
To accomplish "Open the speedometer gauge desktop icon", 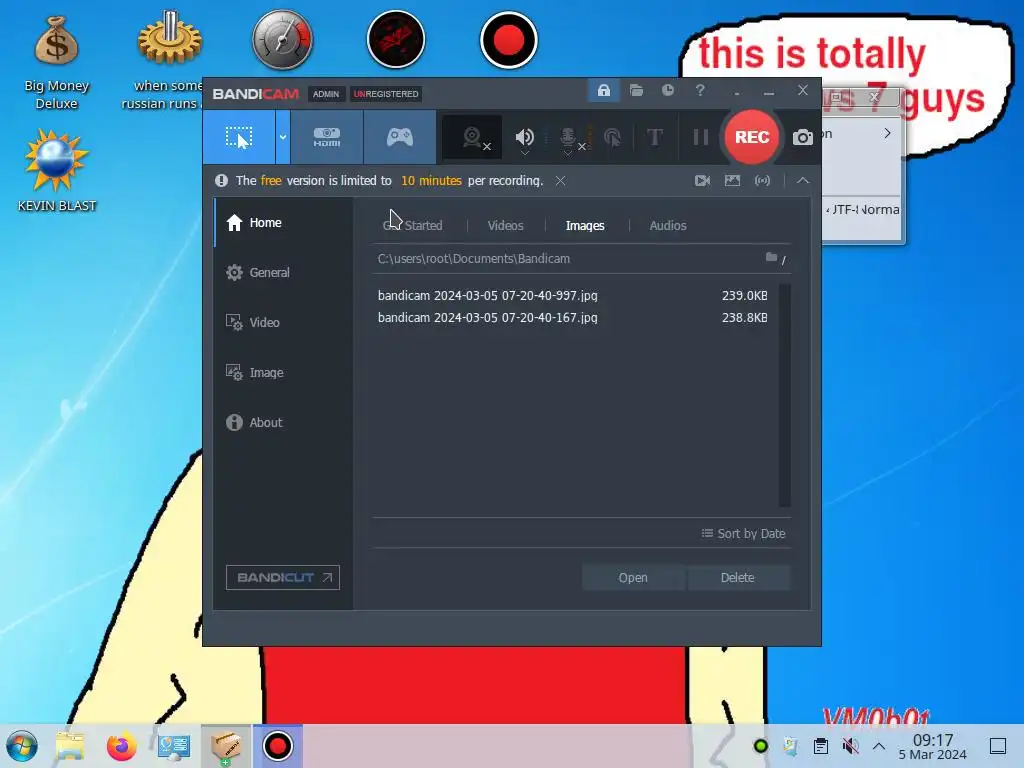I will (x=282, y=40).
